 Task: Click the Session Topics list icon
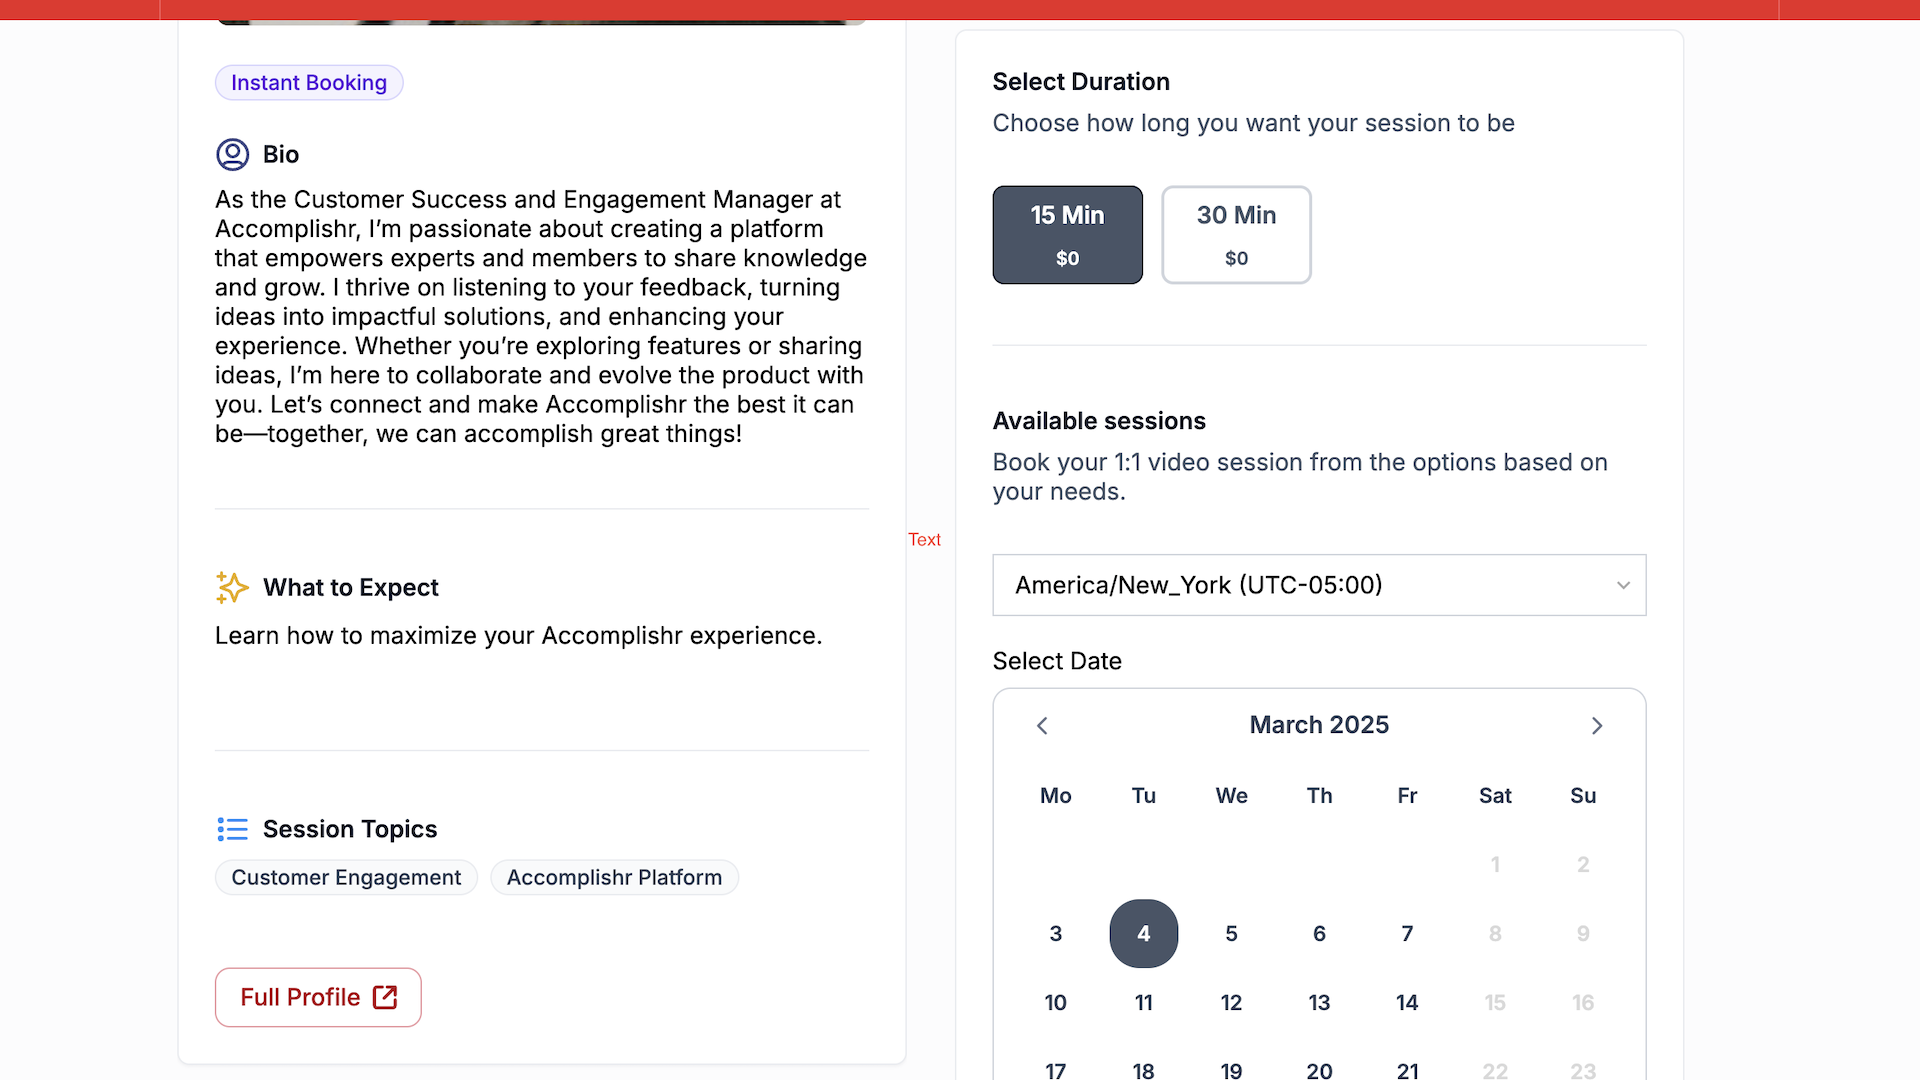click(232, 829)
